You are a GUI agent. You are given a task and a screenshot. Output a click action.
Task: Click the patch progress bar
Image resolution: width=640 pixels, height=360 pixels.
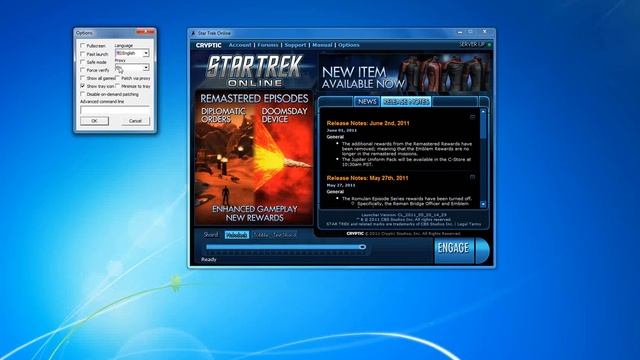point(286,247)
